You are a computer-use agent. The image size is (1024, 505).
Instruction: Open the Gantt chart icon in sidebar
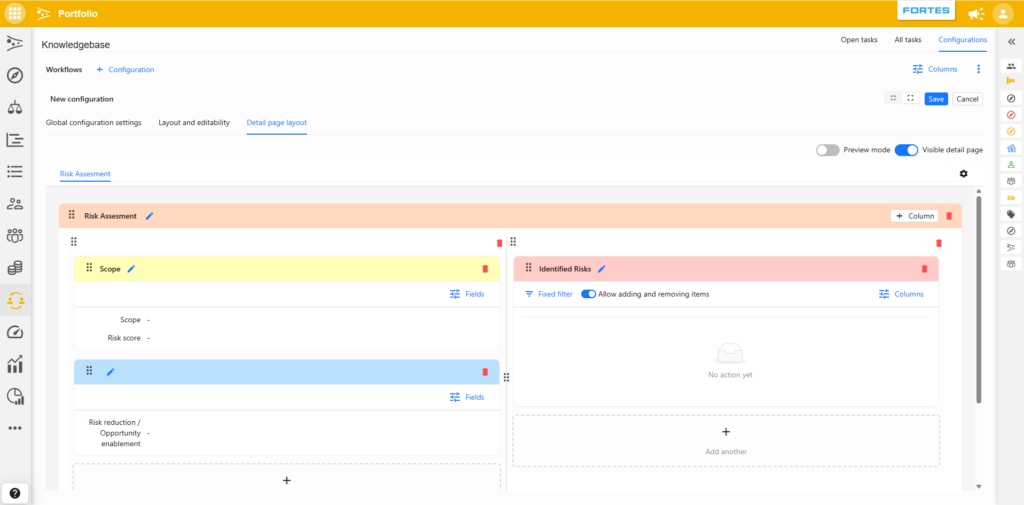[15, 140]
